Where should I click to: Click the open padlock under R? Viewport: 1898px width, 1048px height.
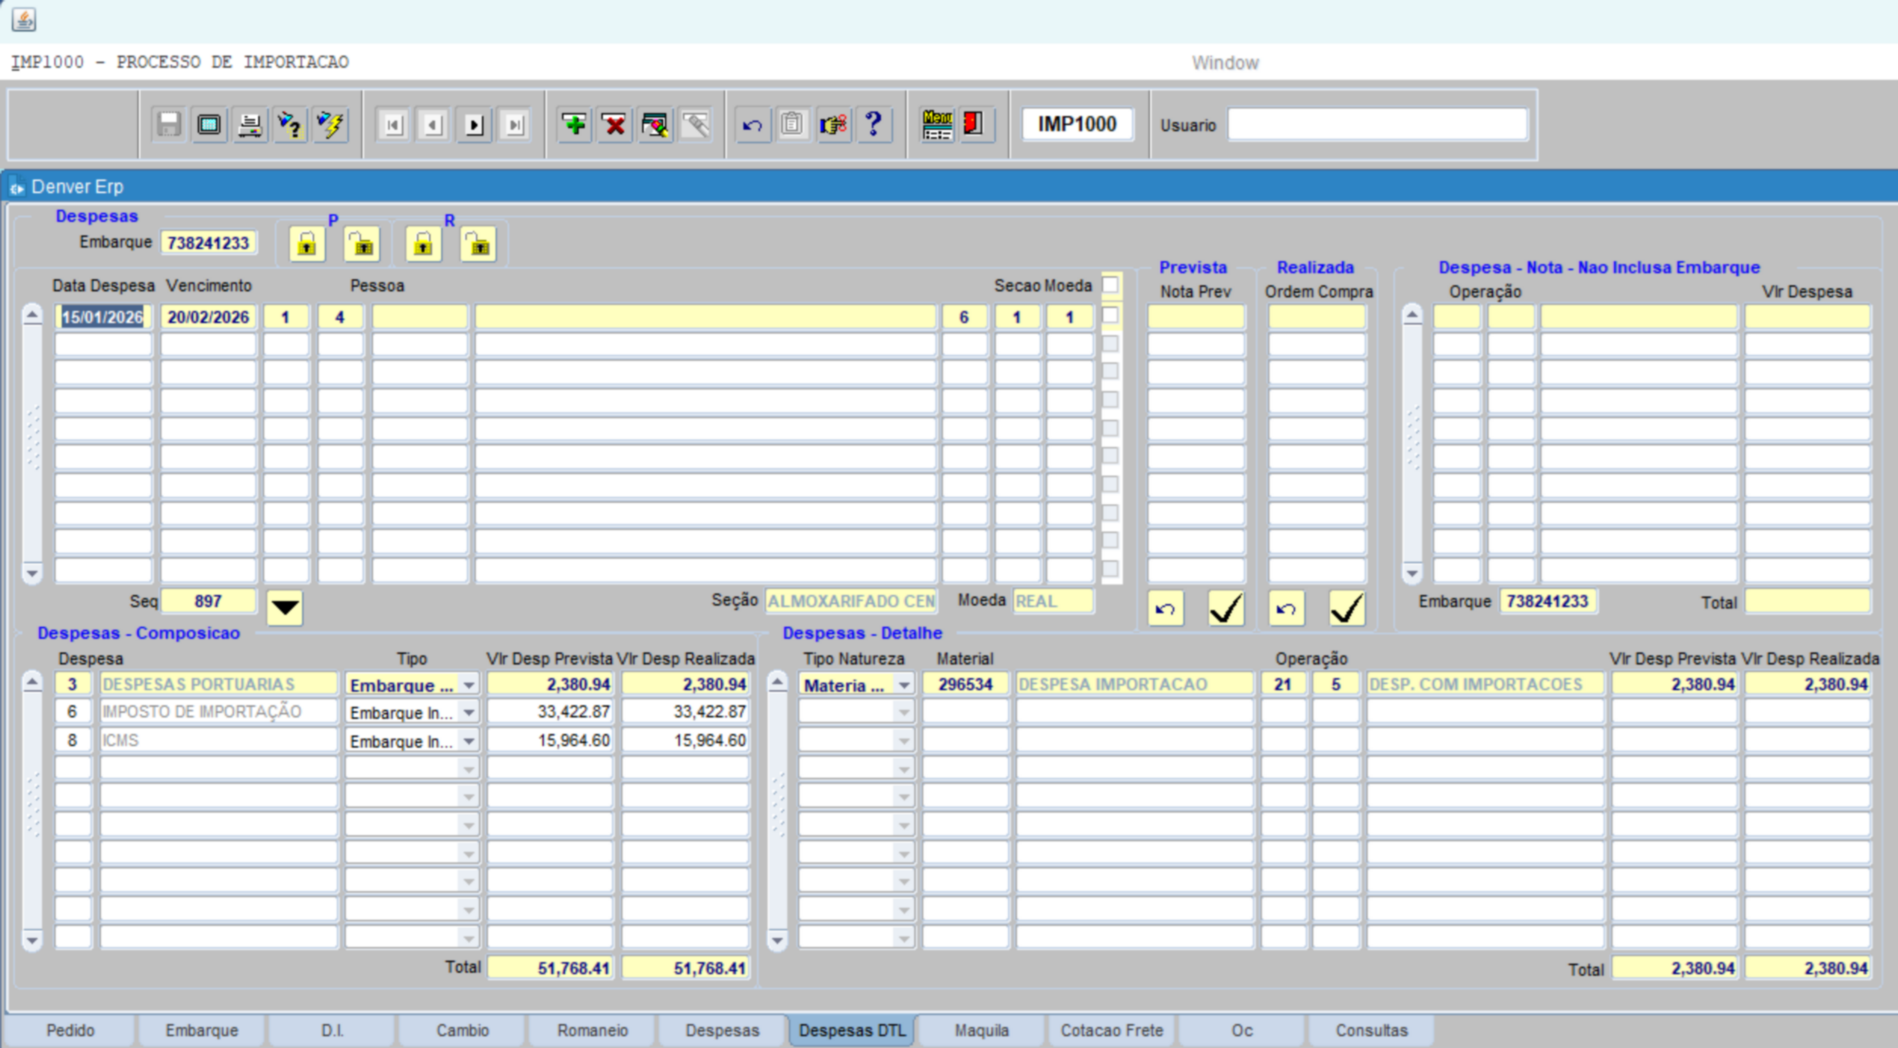click(478, 244)
